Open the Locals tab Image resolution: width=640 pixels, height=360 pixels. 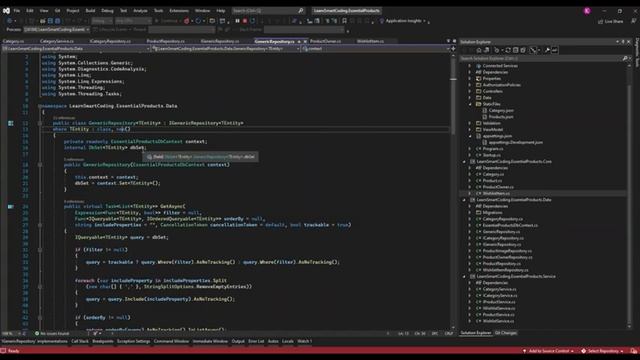coord(288,341)
